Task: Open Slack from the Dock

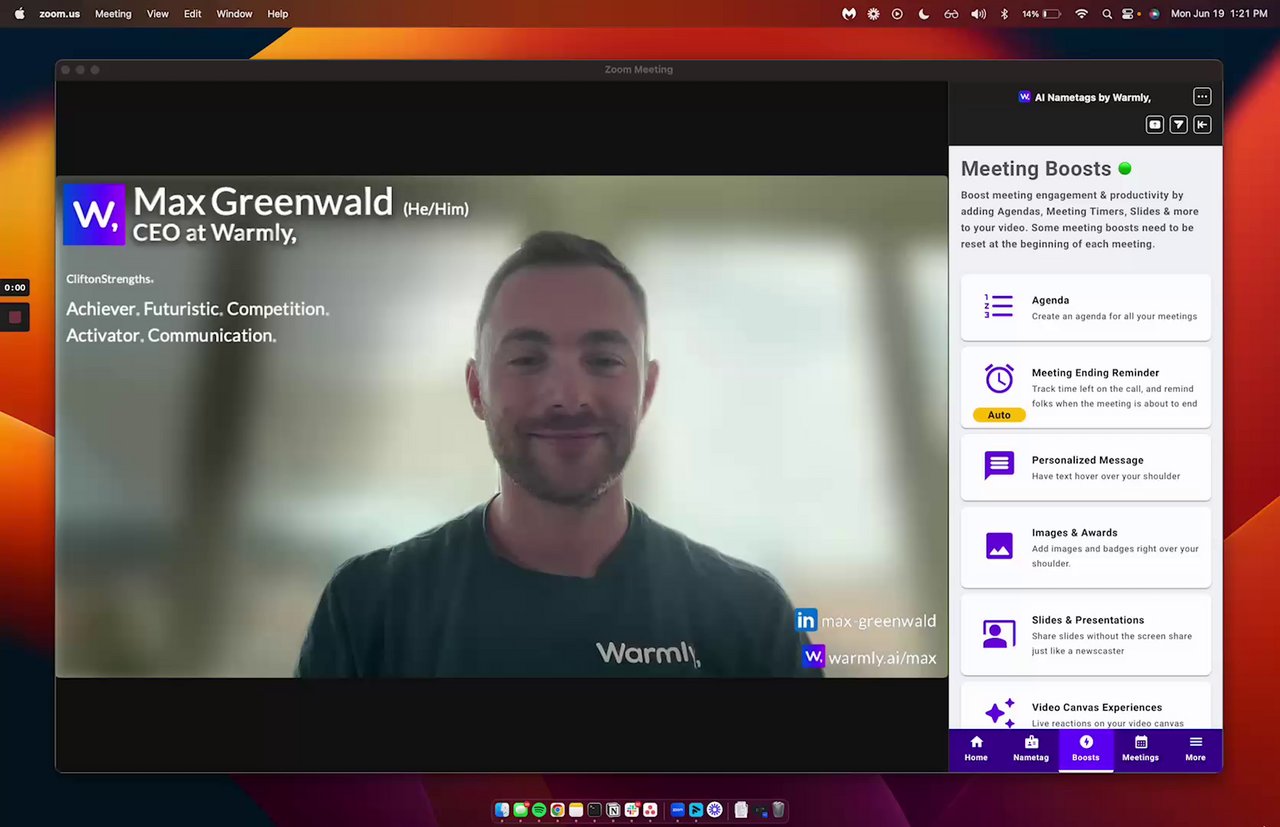Action: (632, 810)
